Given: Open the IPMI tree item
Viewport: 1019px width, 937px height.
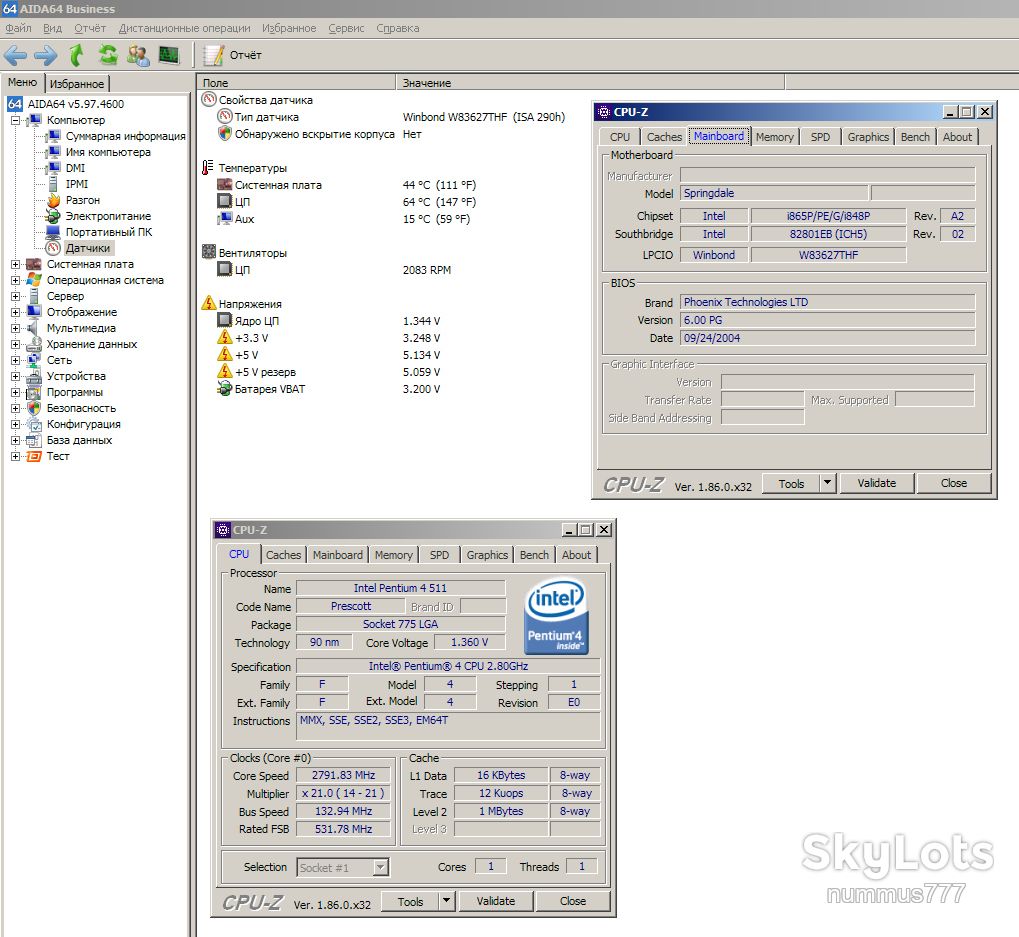Looking at the screenshot, I should click(77, 184).
